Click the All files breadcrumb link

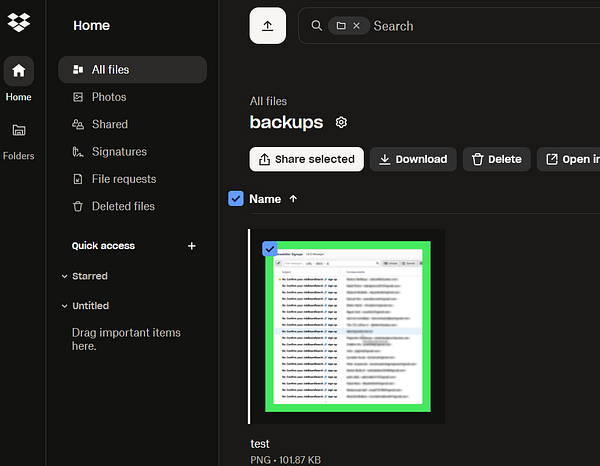[268, 101]
